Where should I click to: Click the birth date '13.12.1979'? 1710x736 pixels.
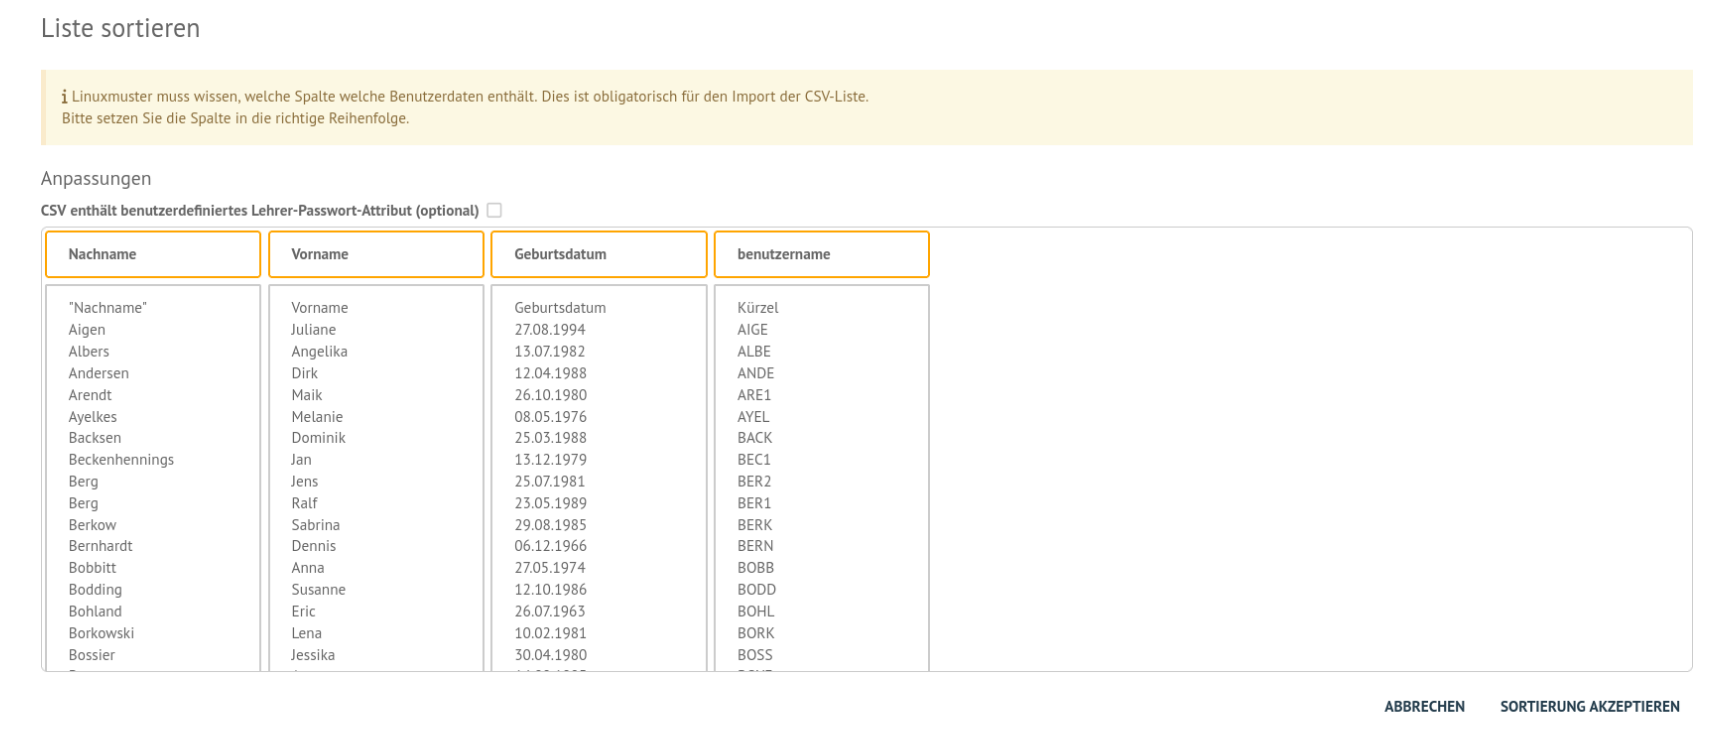click(550, 460)
